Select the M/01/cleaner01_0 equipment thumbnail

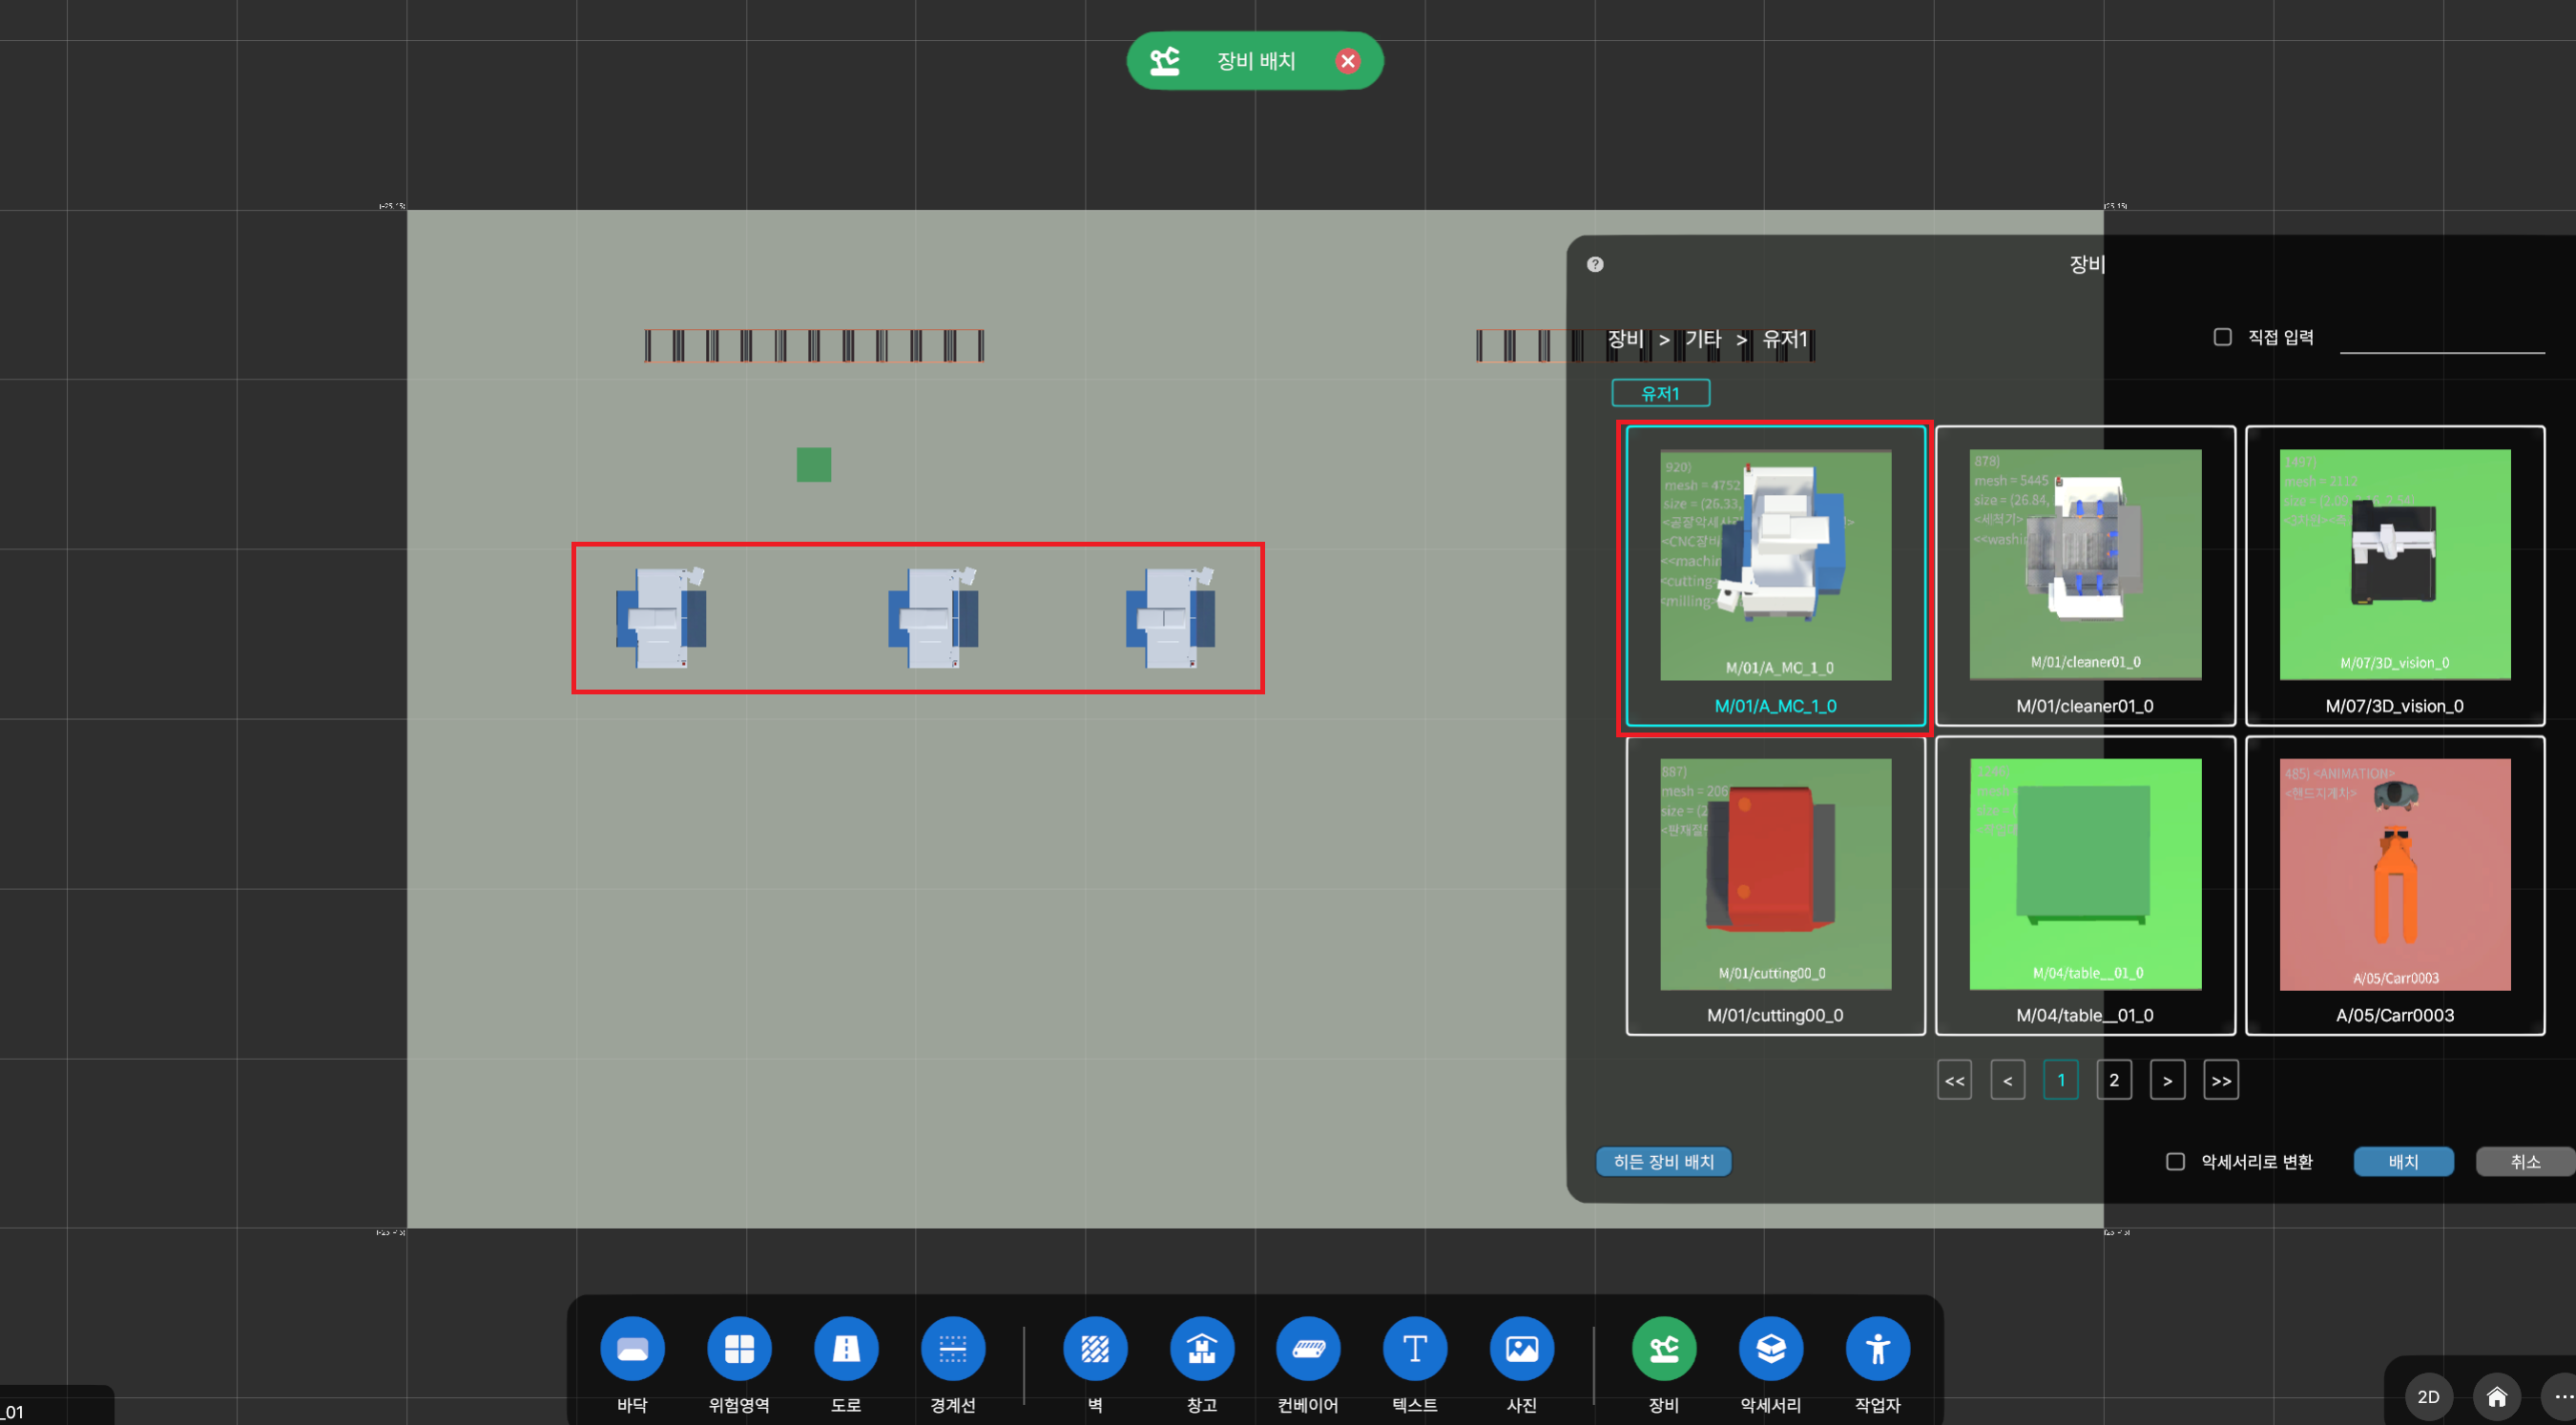[x=2085, y=575]
